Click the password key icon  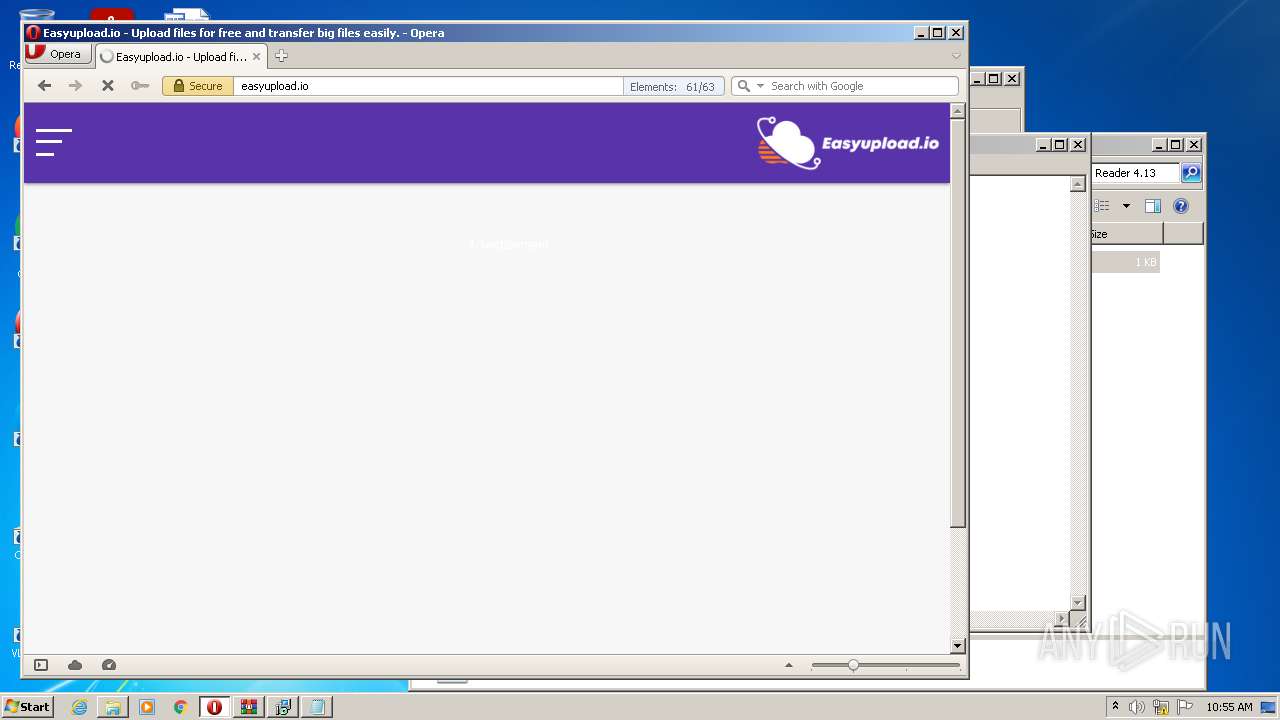click(x=140, y=86)
